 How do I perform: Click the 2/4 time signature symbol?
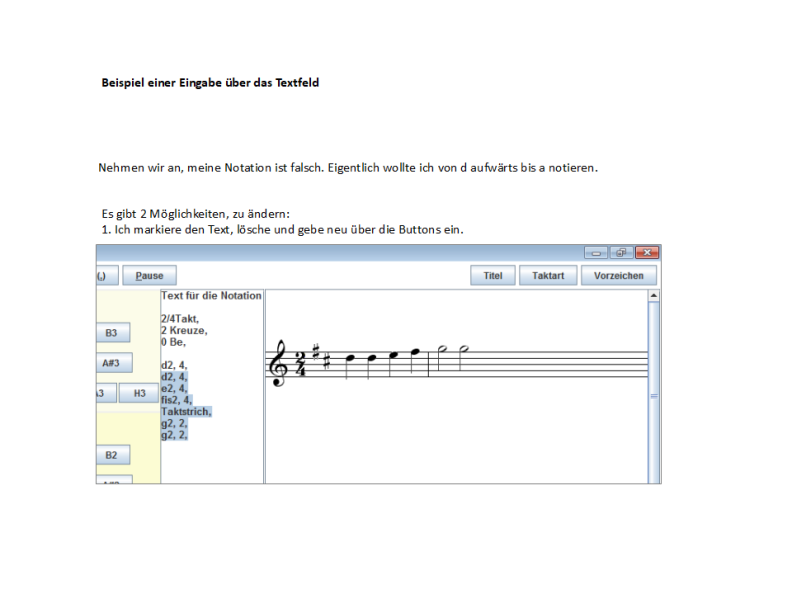300,365
